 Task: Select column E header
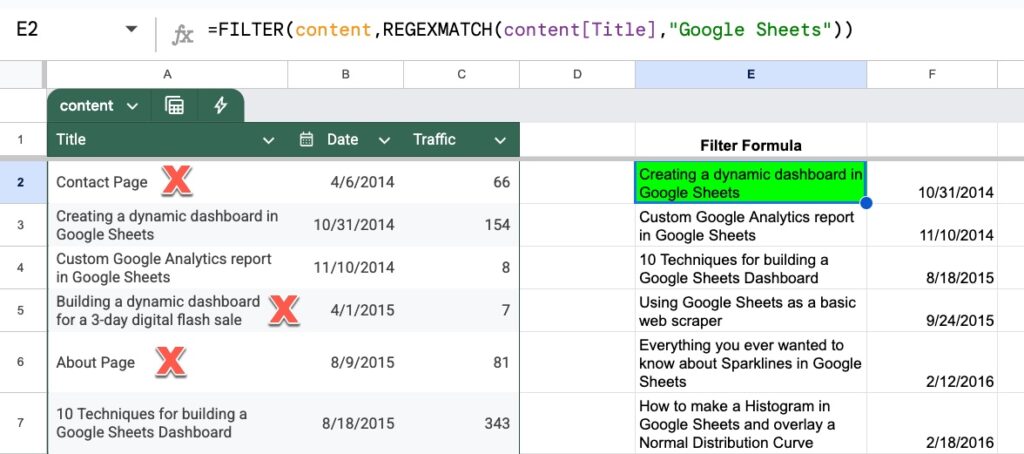click(750, 74)
